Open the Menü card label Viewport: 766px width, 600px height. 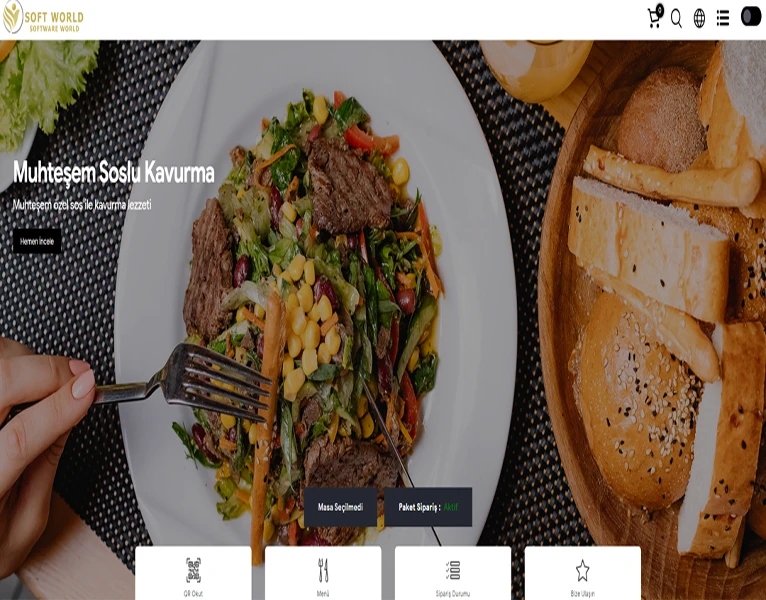tap(323, 594)
